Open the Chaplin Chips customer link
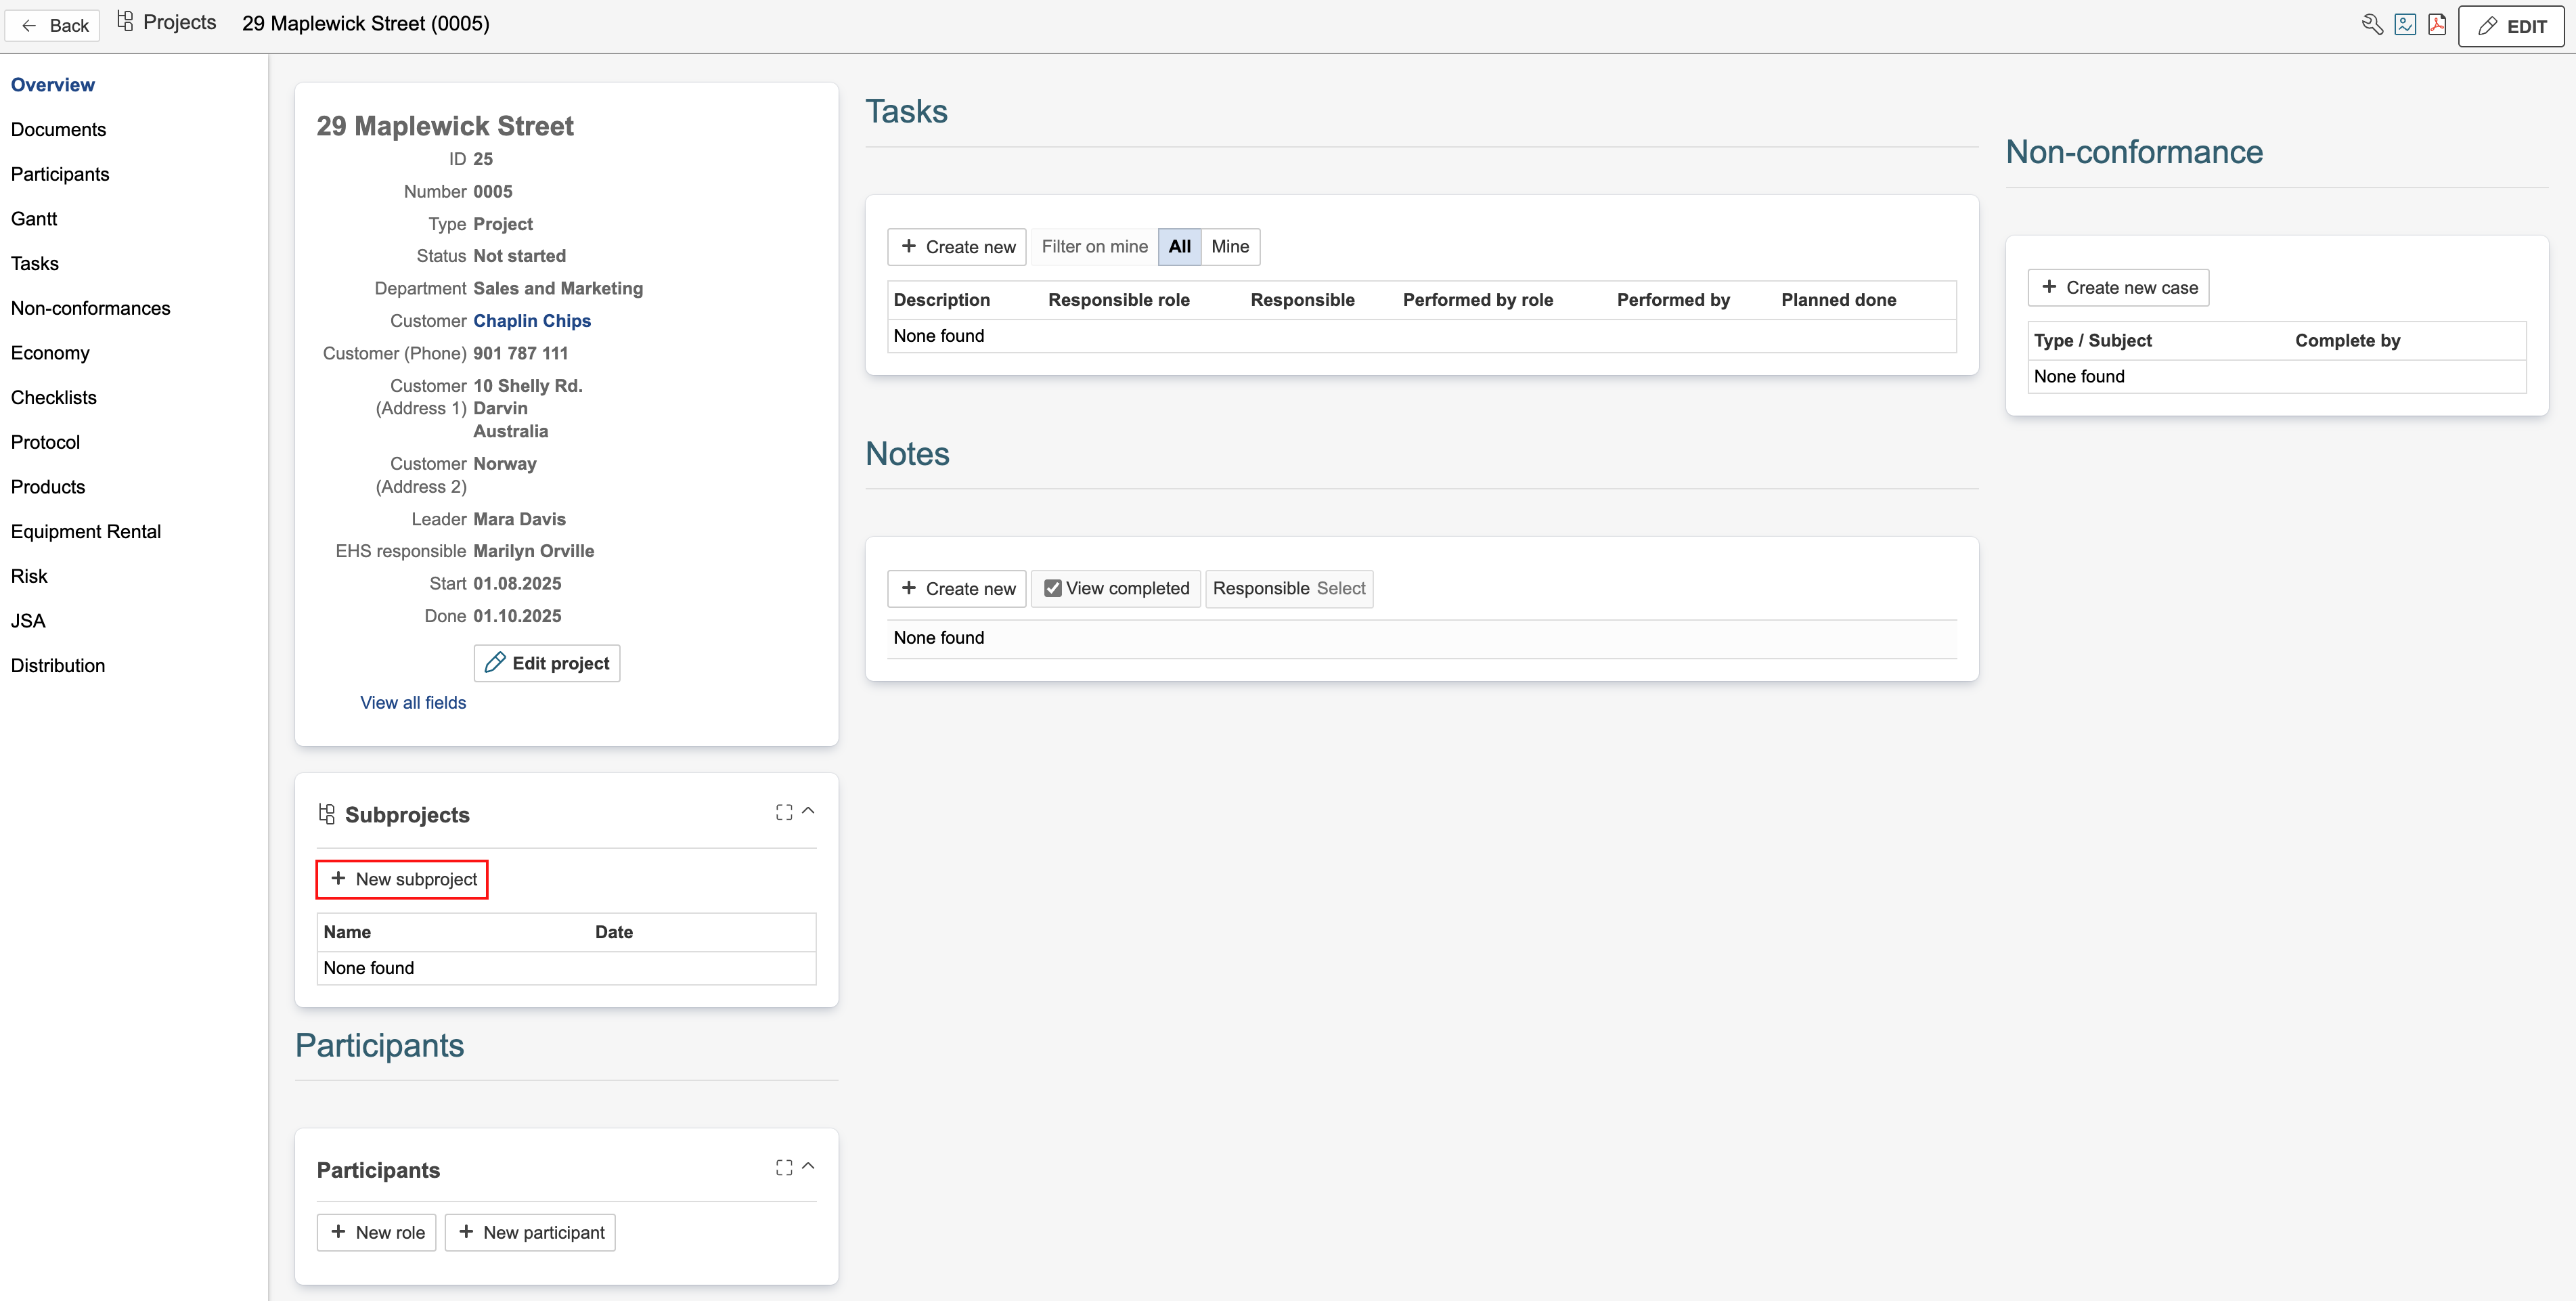Image resolution: width=2576 pixels, height=1301 pixels. (x=532, y=321)
